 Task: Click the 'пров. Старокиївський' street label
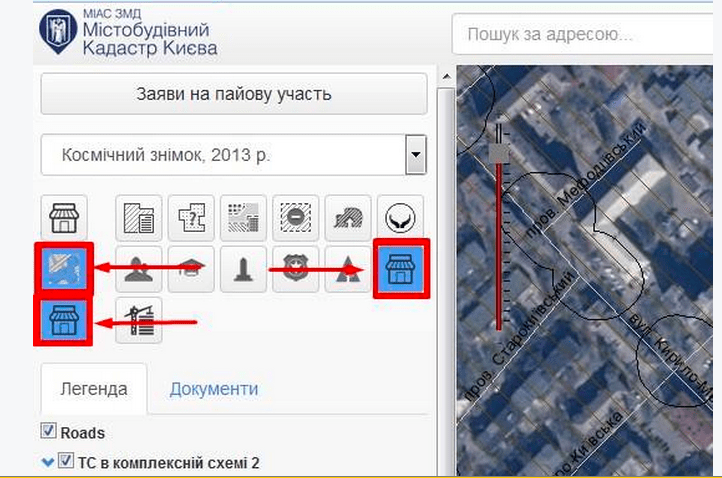point(518,337)
